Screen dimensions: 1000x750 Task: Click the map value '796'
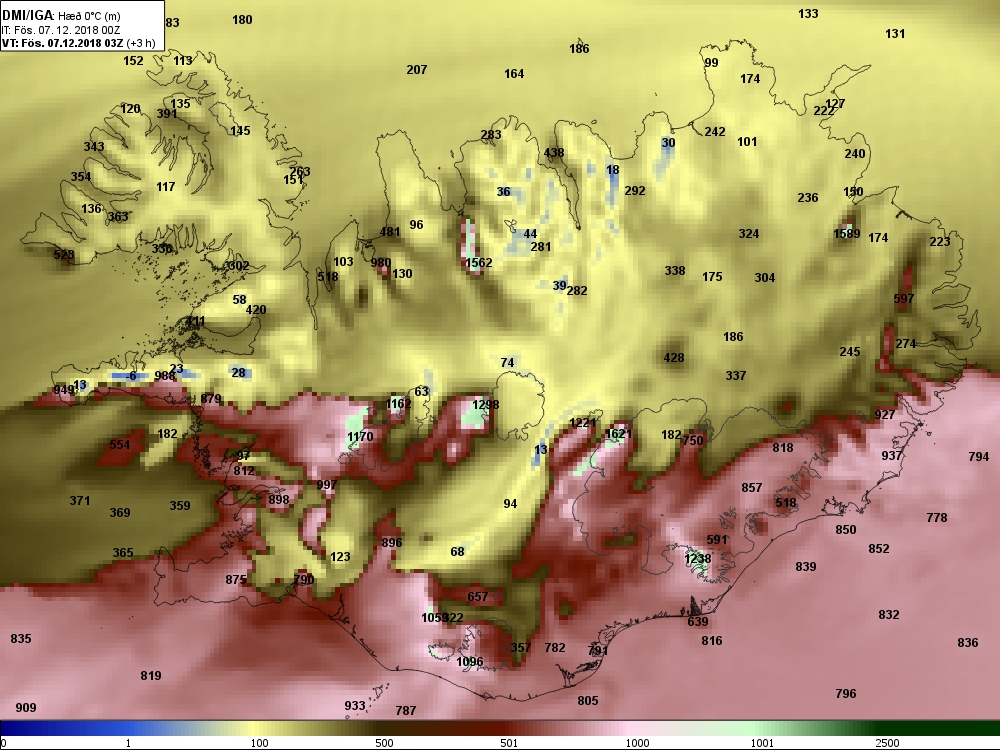[846, 694]
